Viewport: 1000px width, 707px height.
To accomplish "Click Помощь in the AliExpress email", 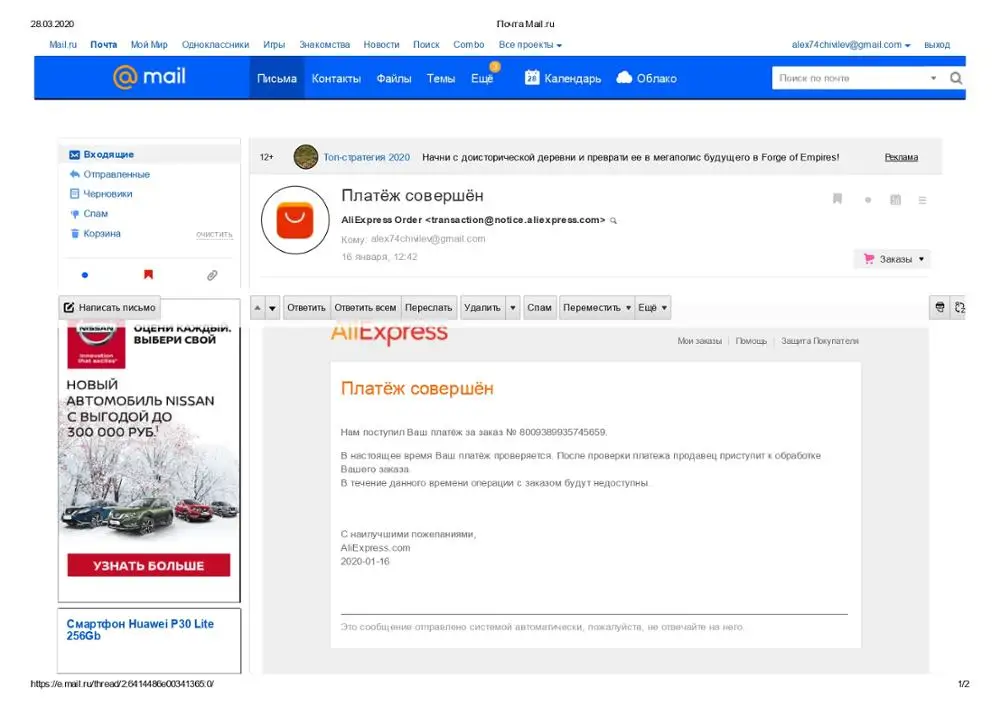I will (x=751, y=341).
